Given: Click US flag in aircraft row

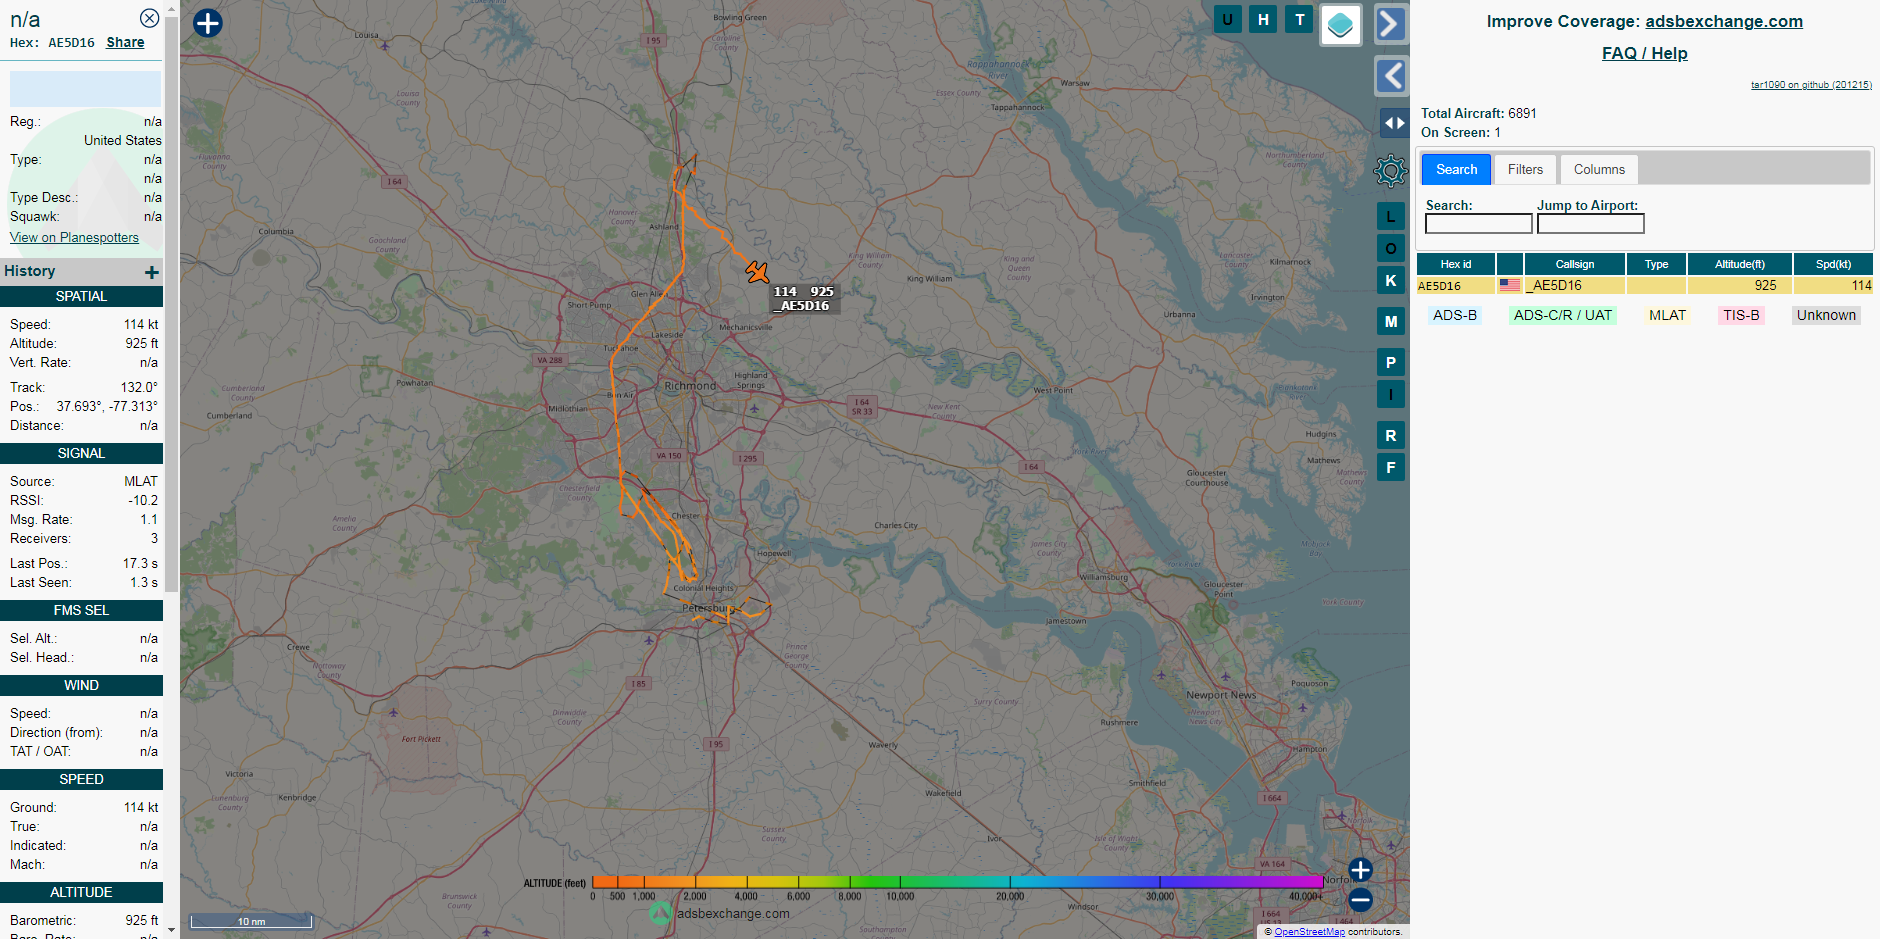Looking at the screenshot, I should pos(1509,285).
